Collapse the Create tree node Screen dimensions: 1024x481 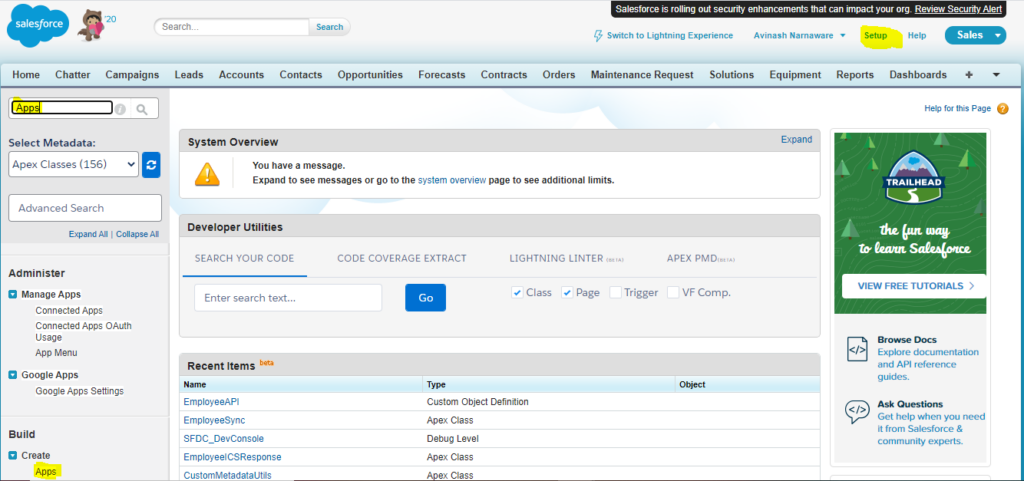(12, 455)
